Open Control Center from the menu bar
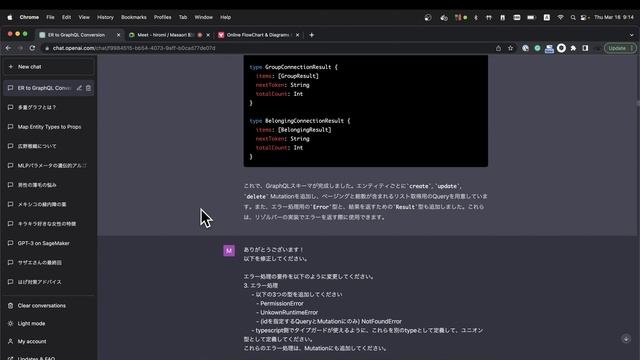This screenshot has height=360, width=640. [584, 17]
